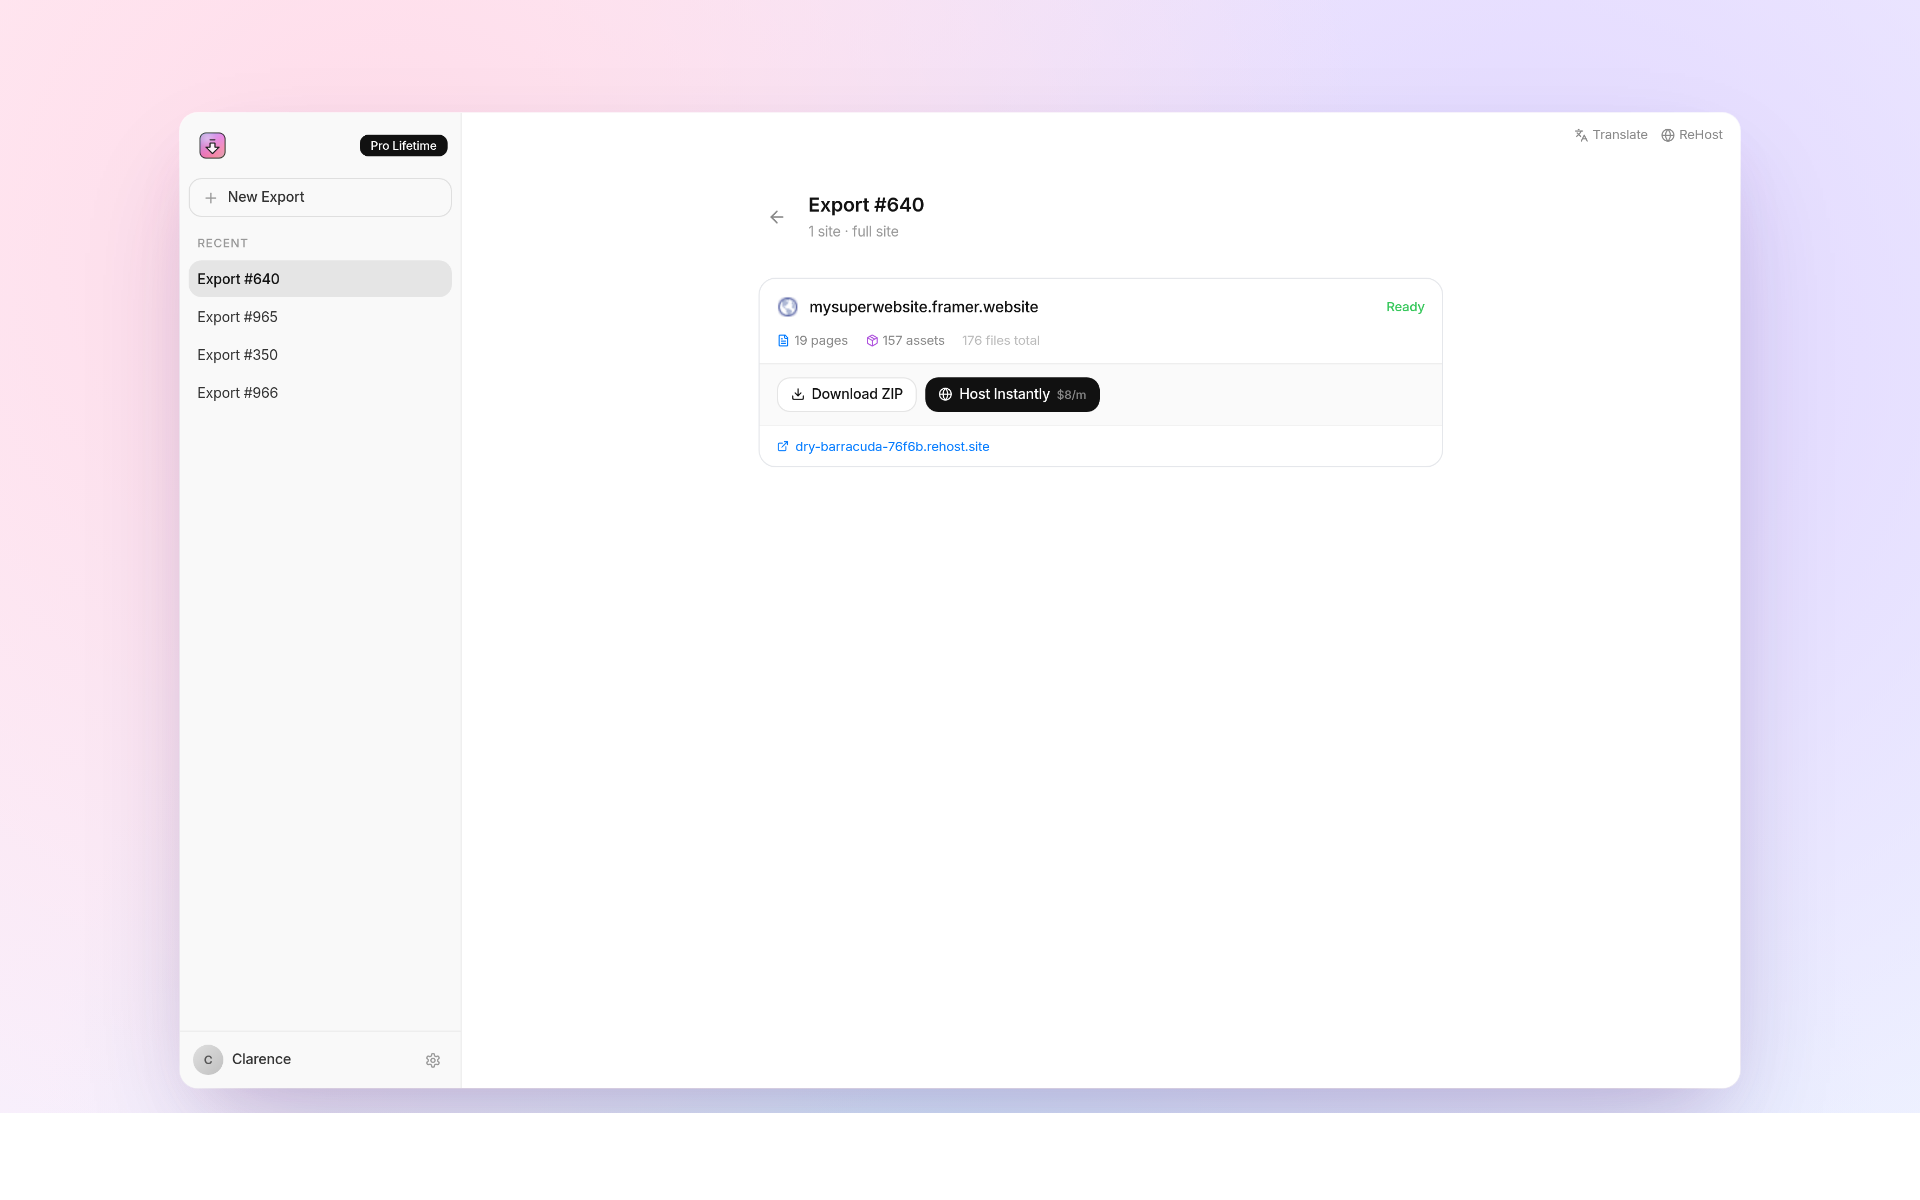
Task: Click the pages document icon
Action: click(783, 340)
